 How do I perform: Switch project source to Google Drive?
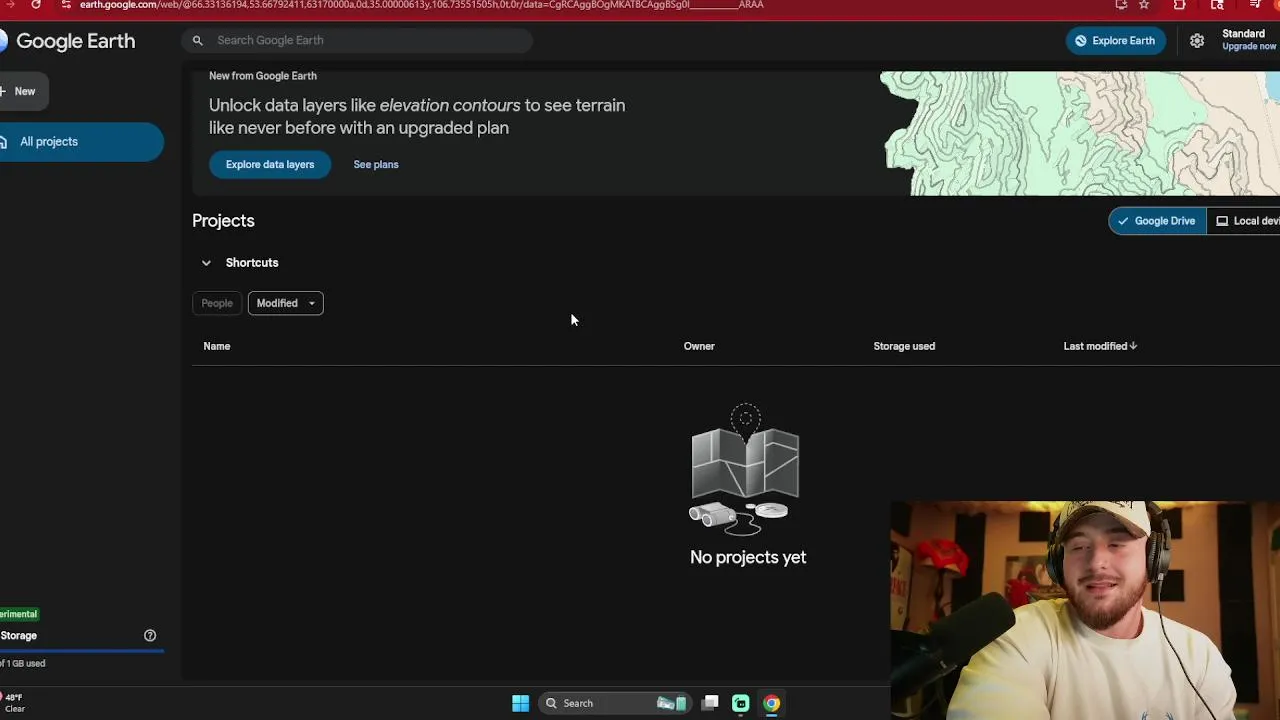[1157, 221]
